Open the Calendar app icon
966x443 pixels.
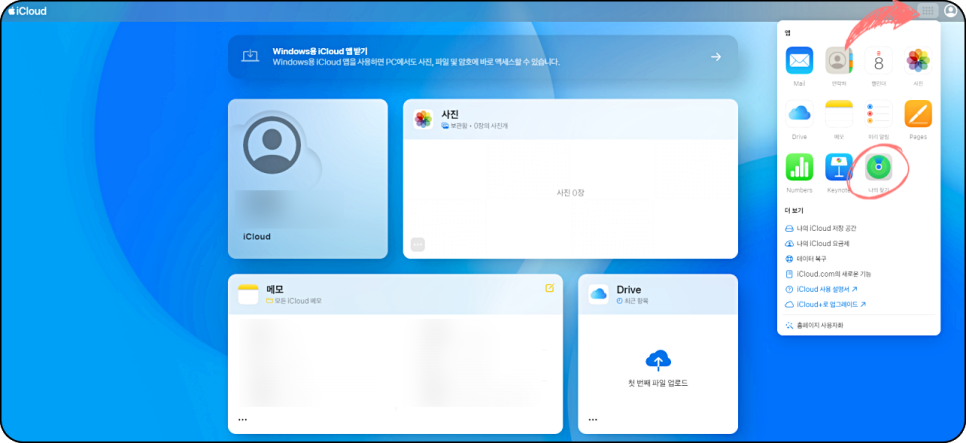tap(879, 60)
